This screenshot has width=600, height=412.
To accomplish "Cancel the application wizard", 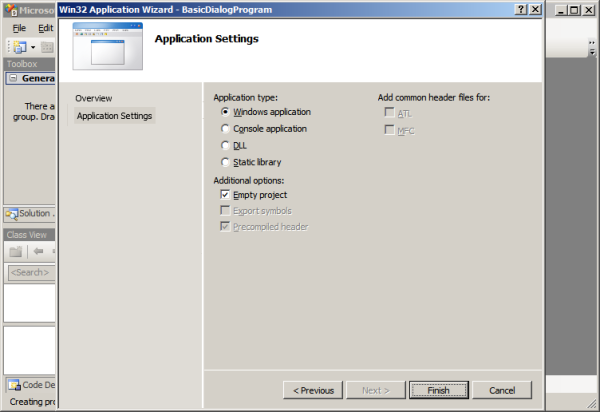I will (x=502, y=390).
